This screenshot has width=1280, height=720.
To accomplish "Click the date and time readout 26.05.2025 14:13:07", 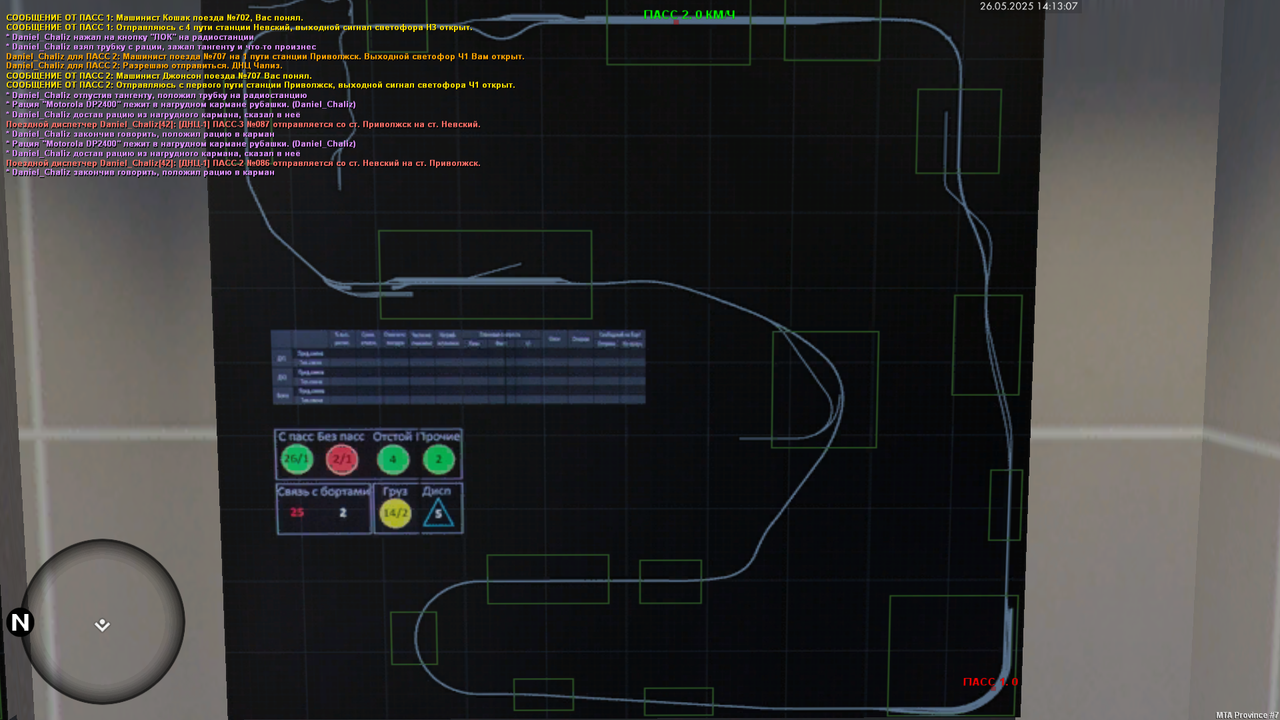I will coord(1028,6).
